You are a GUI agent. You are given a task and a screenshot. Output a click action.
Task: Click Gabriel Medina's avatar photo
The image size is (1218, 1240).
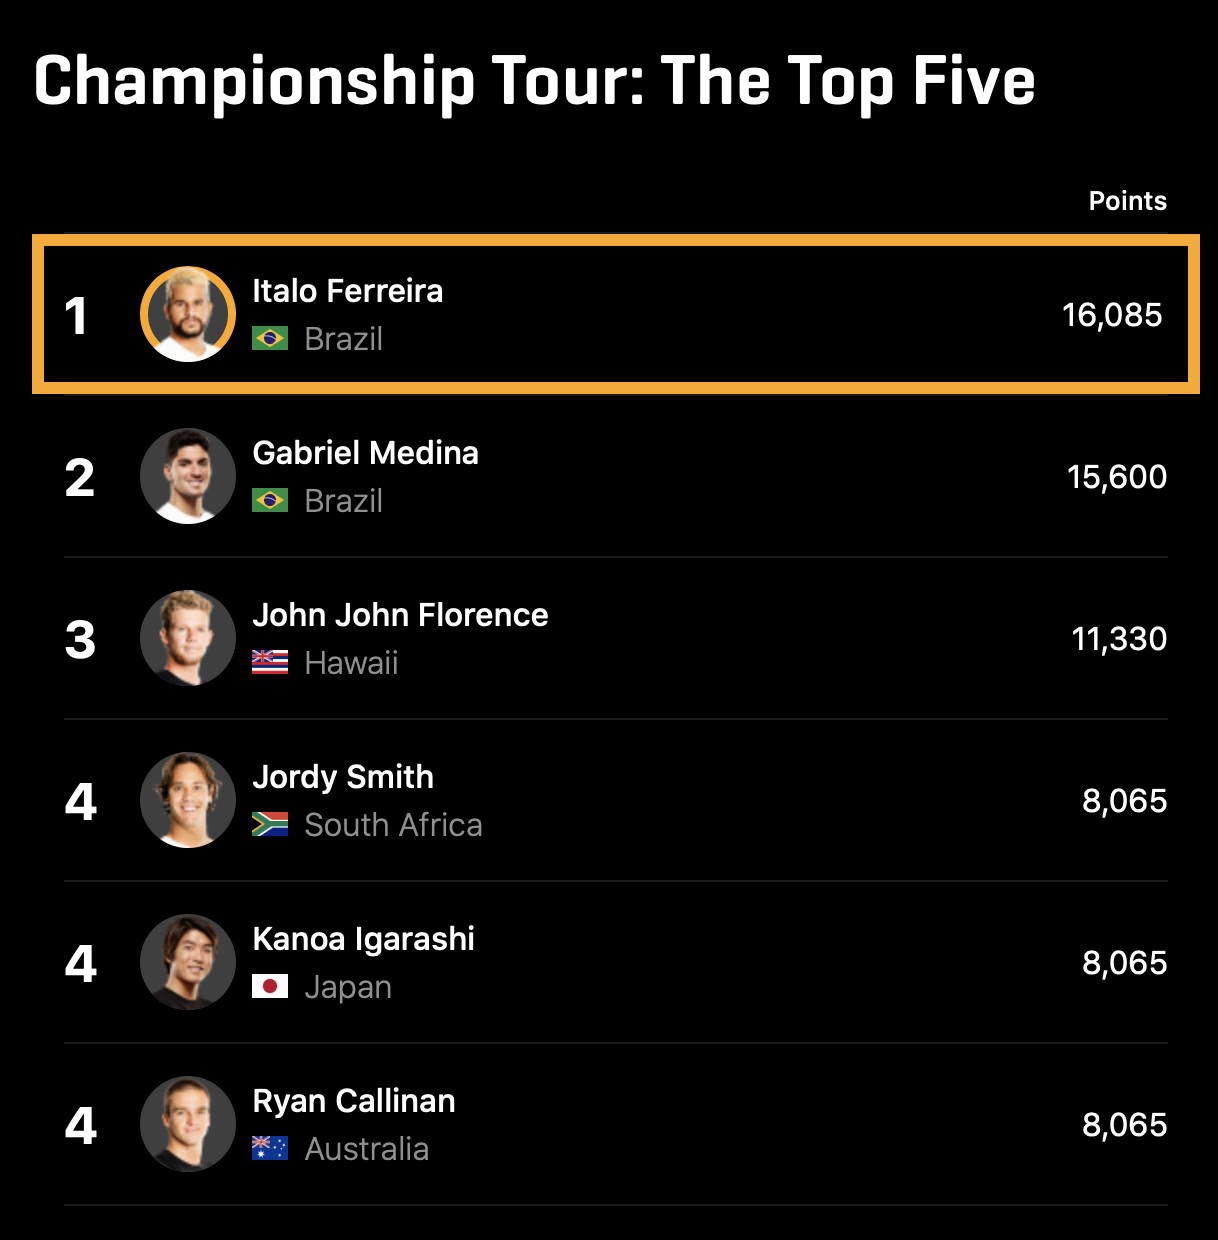pyautogui.click(x=188, y=476)
